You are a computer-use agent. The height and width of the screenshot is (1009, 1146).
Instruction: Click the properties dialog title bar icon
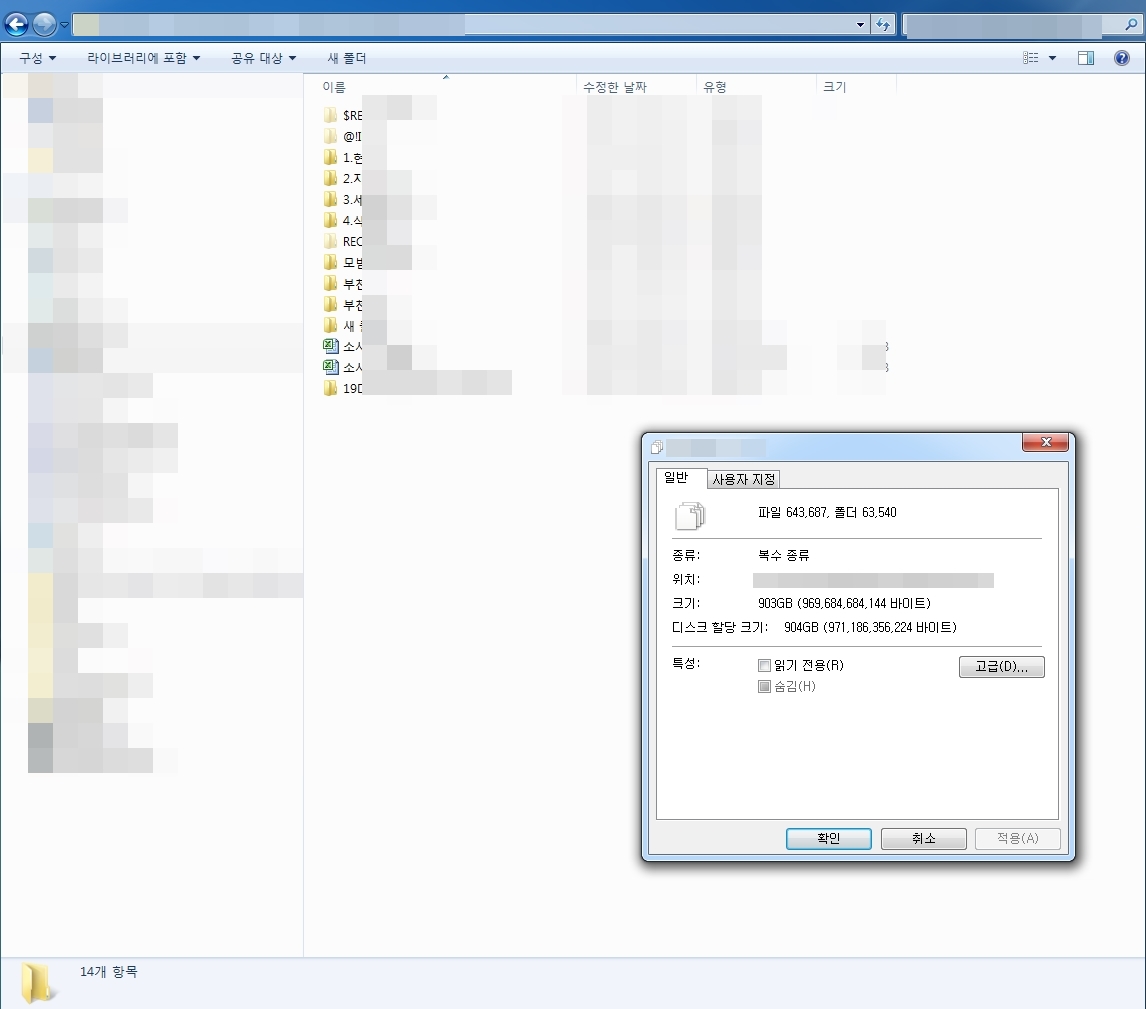point(656,447)
